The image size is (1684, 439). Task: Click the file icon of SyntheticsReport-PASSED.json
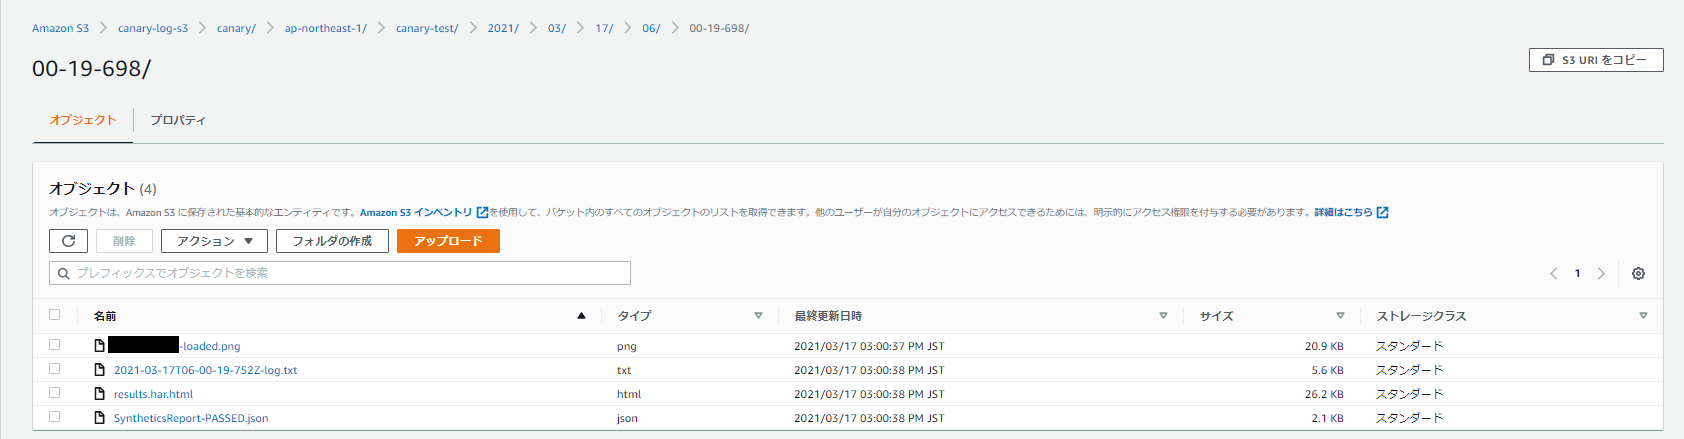(x=99, y=418)
